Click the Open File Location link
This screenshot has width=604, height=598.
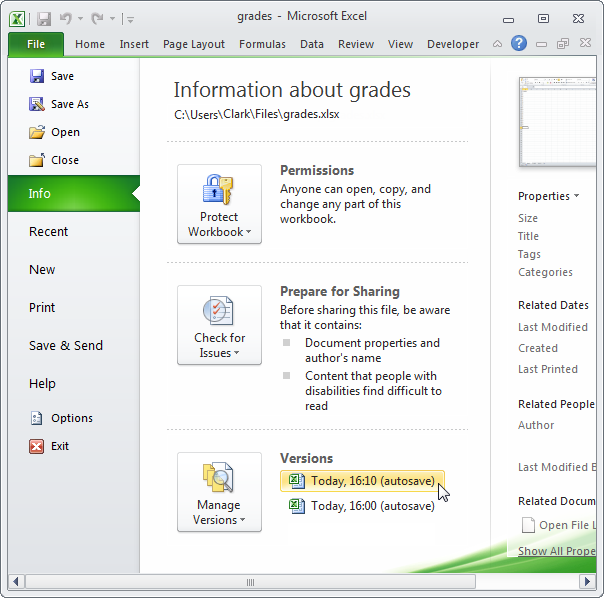coord(559,525)
